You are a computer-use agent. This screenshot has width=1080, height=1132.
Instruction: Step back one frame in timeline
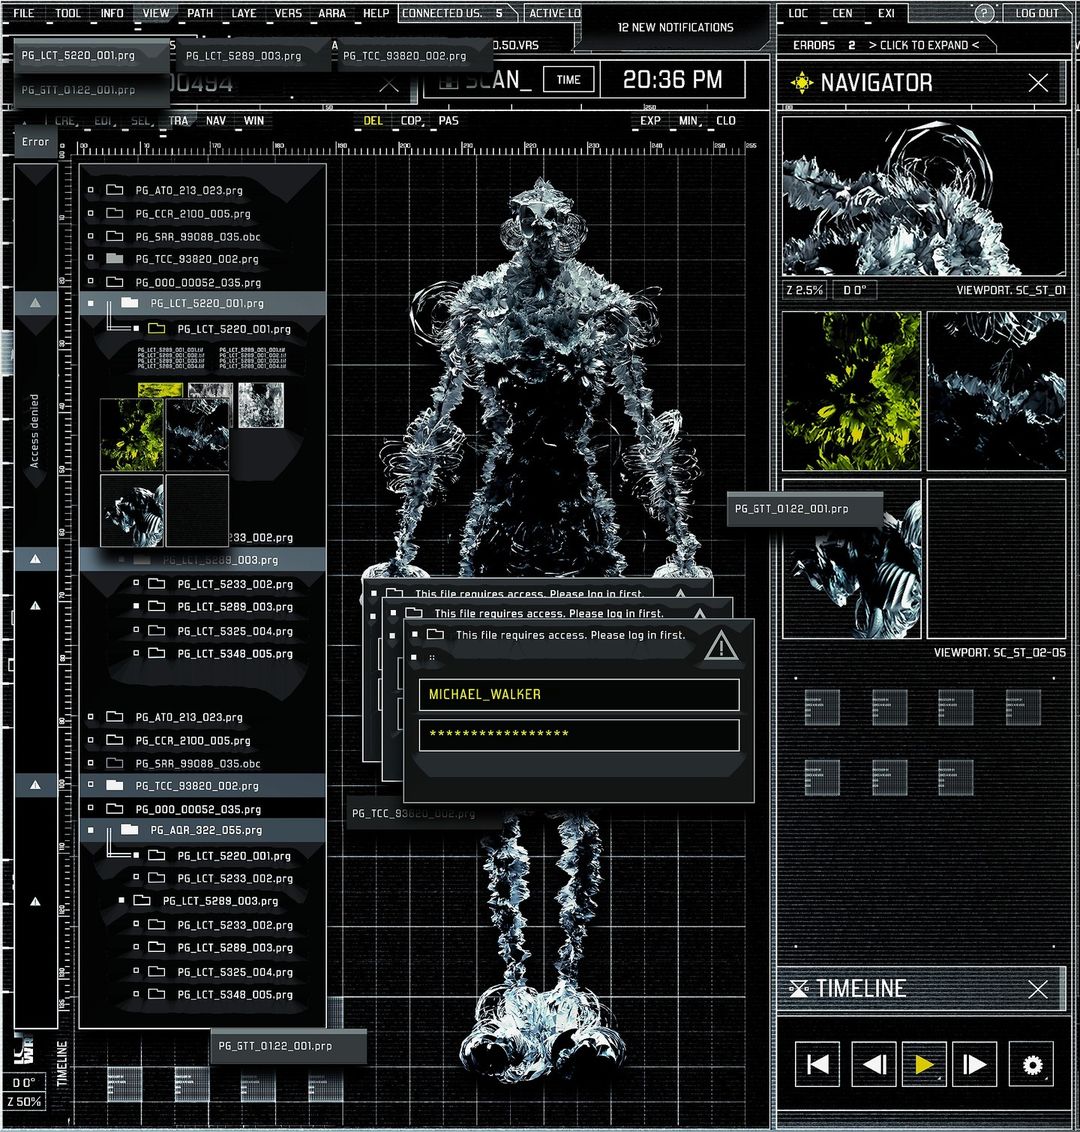pos(874,1063)
